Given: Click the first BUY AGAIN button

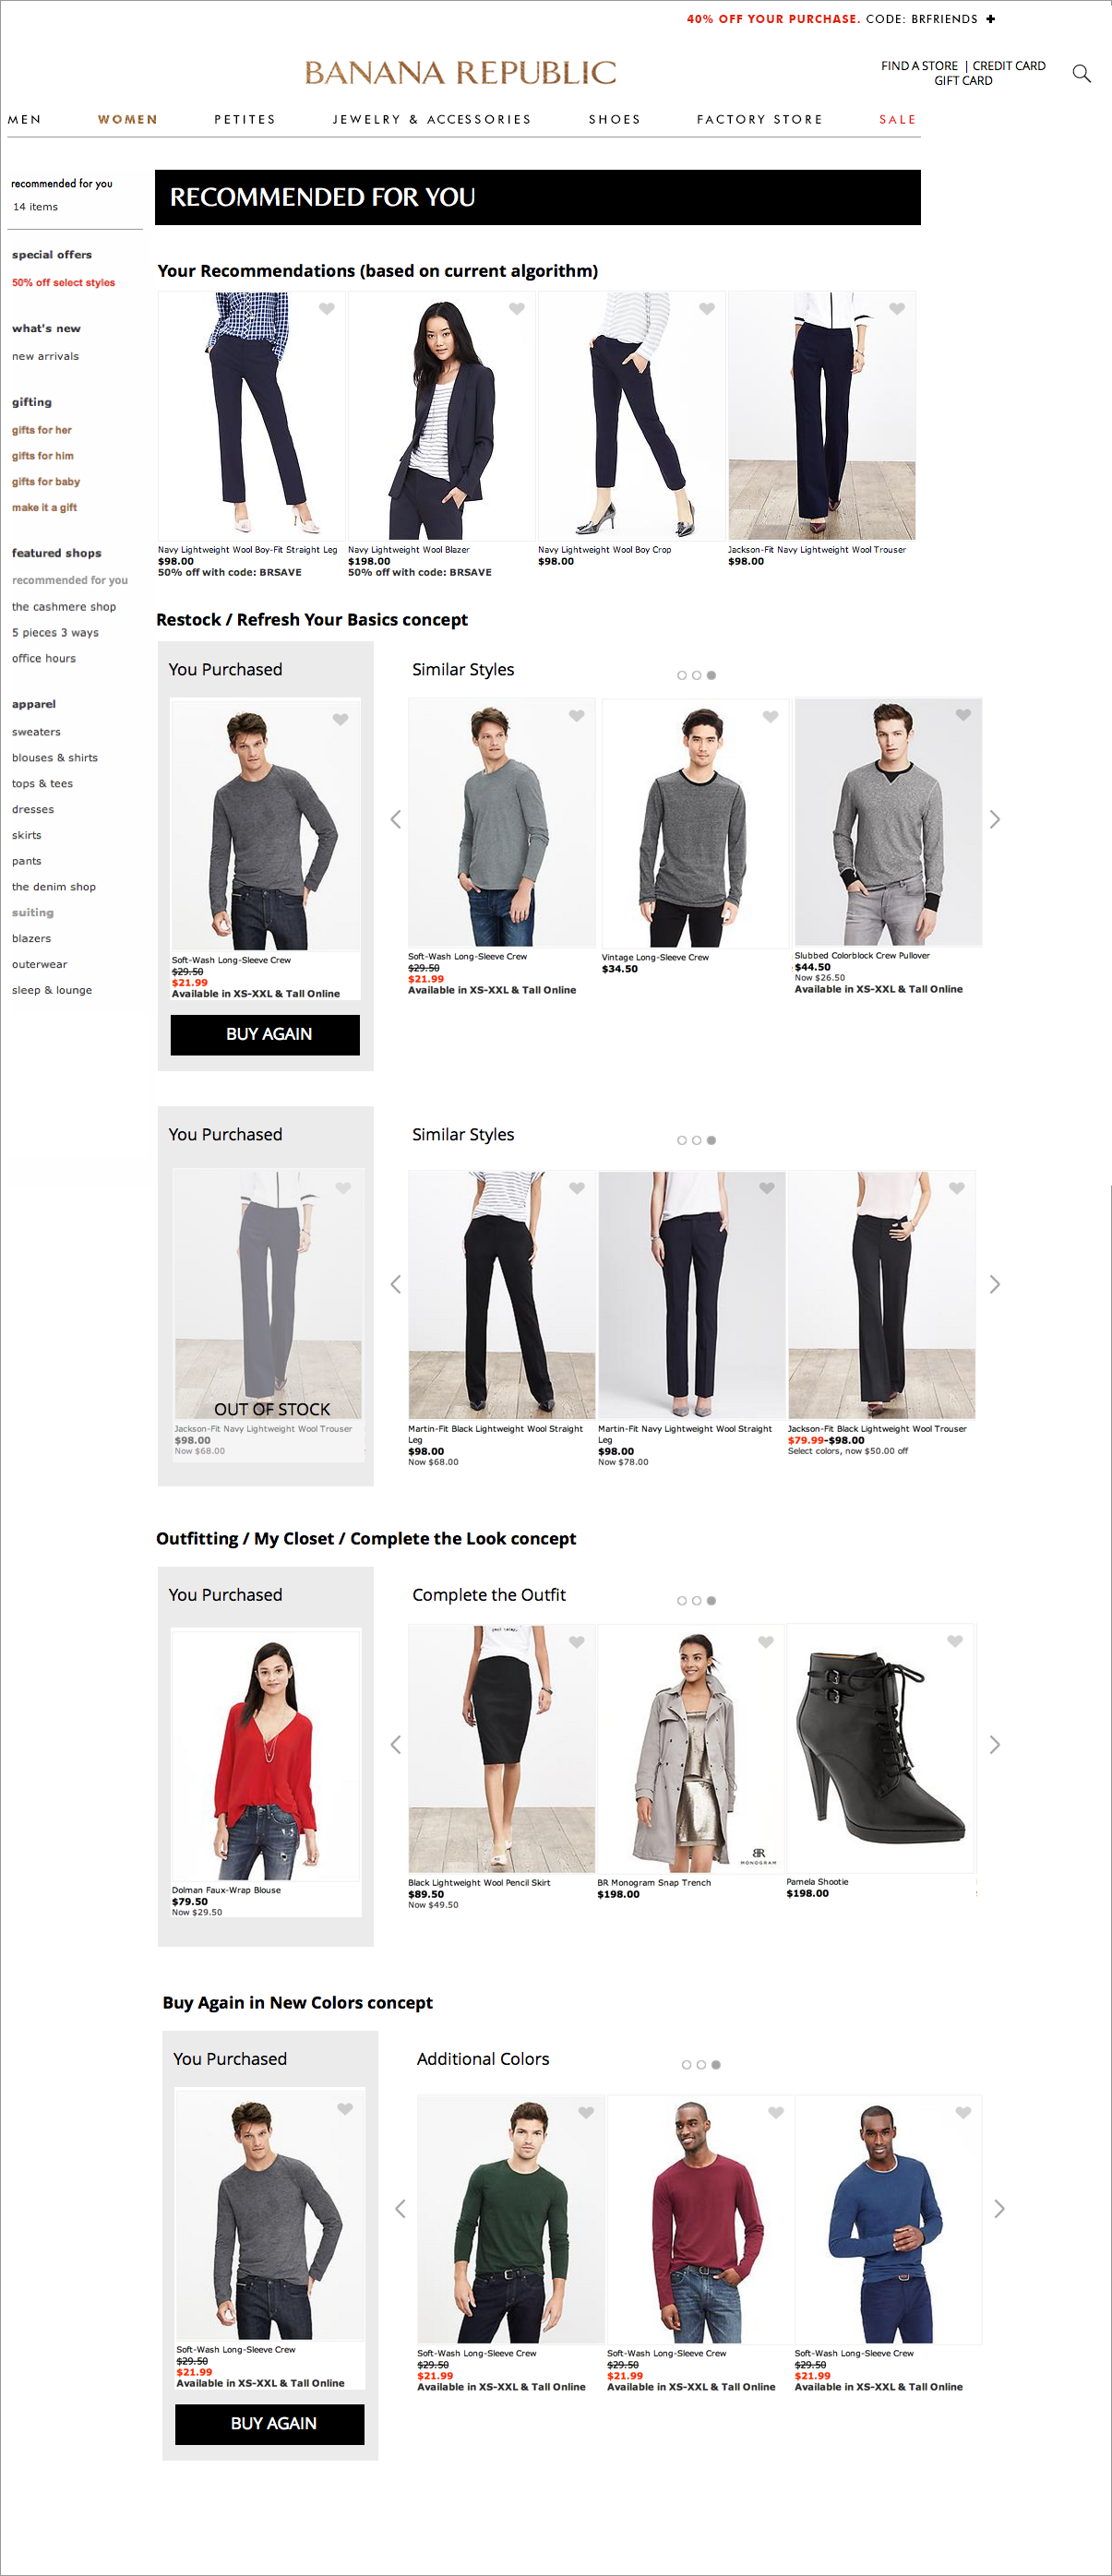Looking at the screenshot, I should click(265, 1035).
